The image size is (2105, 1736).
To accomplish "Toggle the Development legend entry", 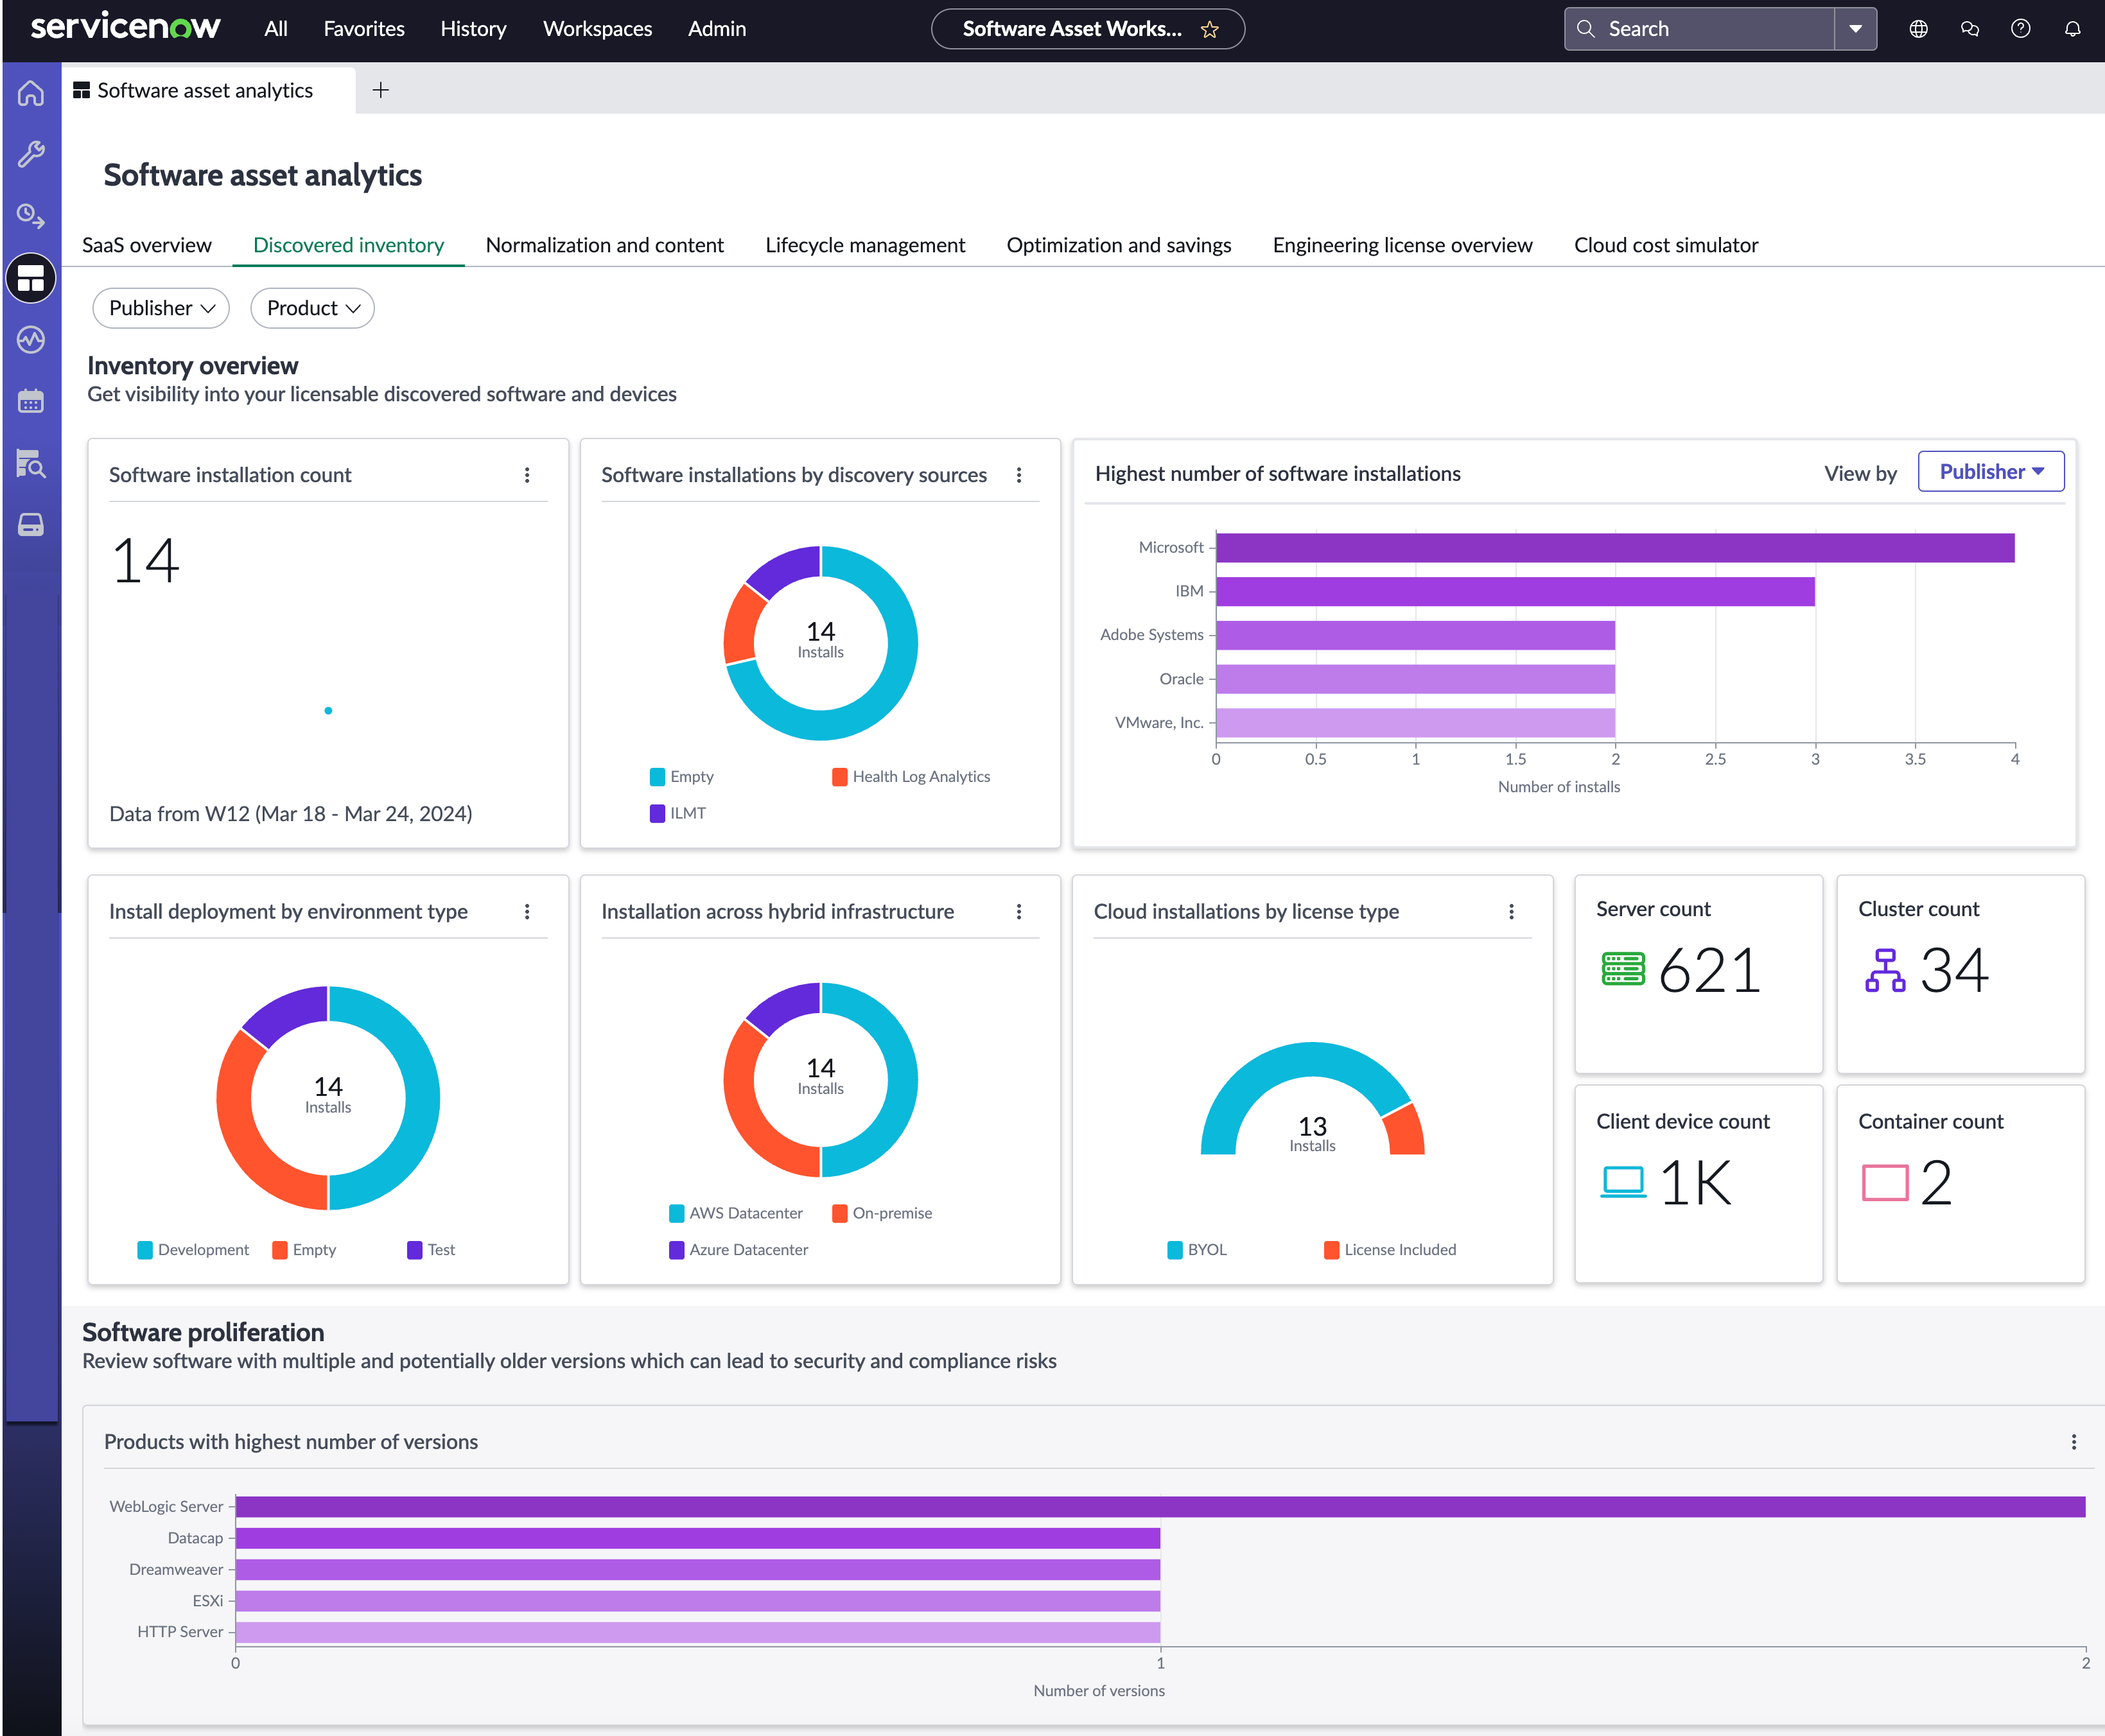I will point(193,1250).
